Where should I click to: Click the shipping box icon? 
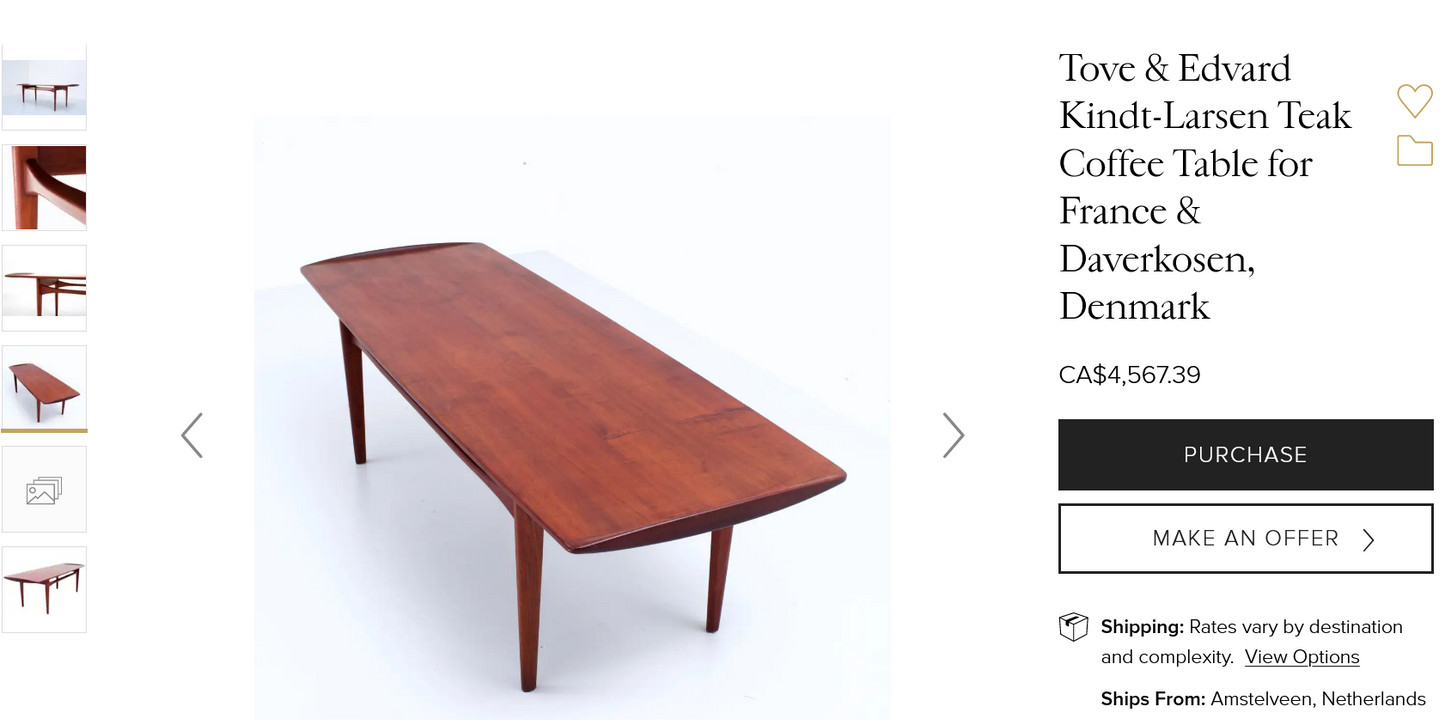[1073, 628]
